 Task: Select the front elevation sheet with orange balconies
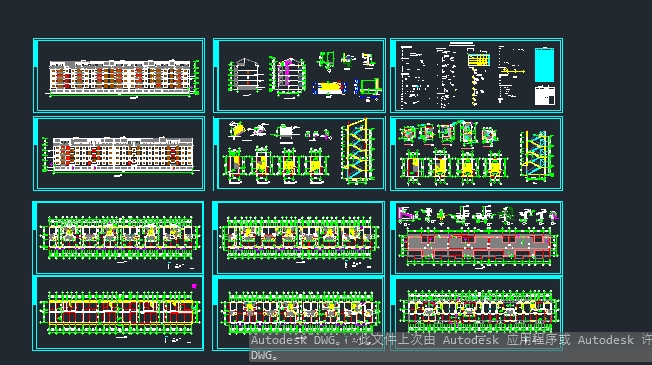(x=119, y=75)
